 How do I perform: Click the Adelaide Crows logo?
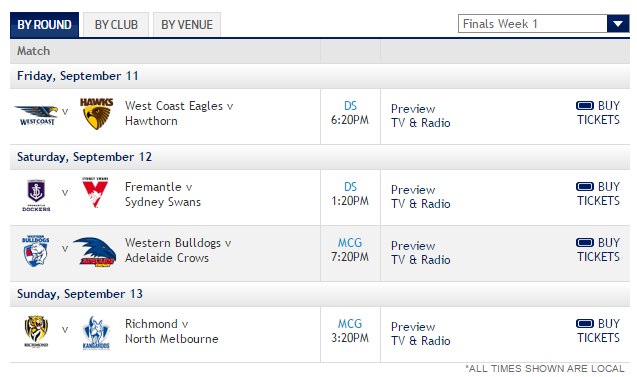[95, 252]
